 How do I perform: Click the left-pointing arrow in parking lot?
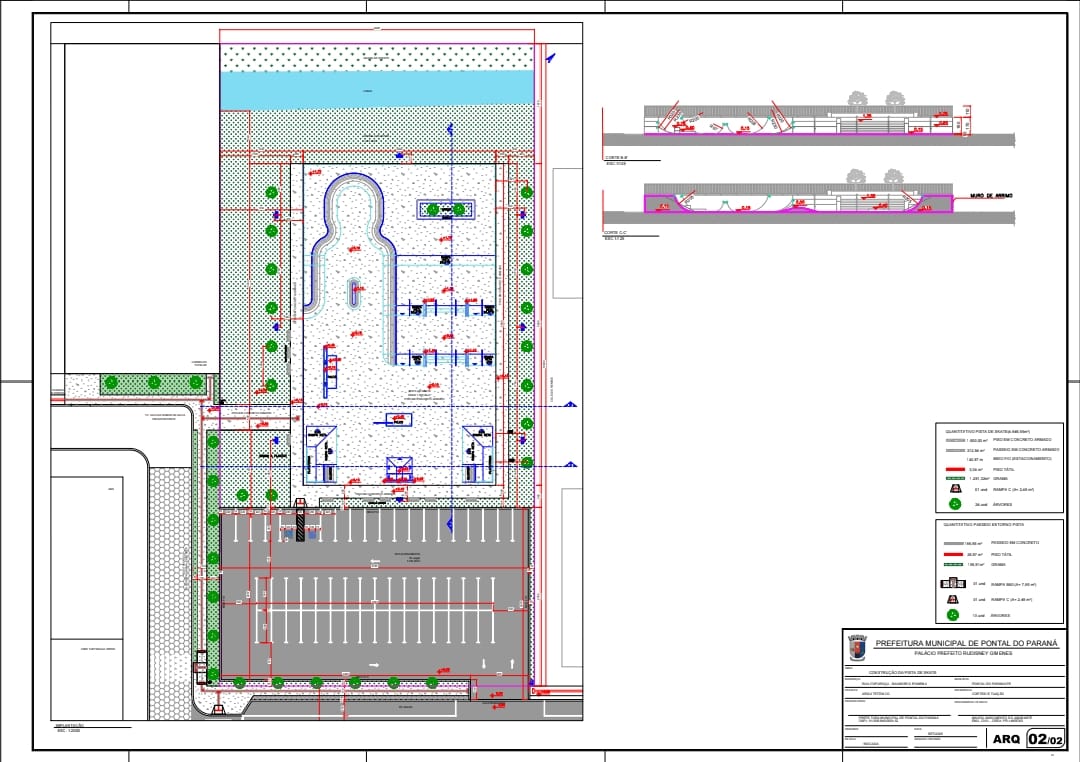coord(372,562)
